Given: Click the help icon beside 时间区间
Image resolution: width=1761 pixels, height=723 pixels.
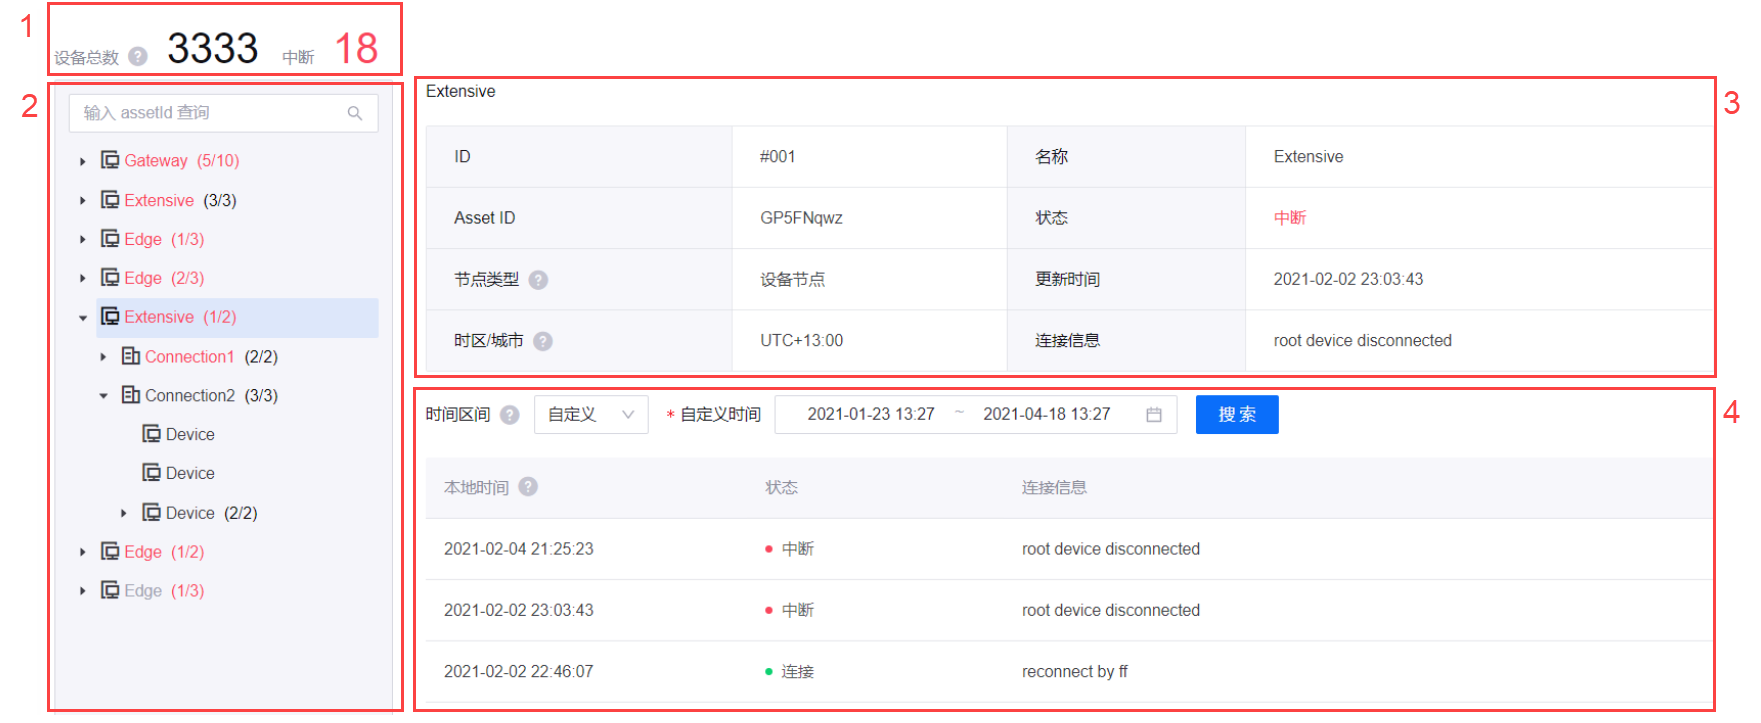Looking at the screenshot, I should 510,415.
